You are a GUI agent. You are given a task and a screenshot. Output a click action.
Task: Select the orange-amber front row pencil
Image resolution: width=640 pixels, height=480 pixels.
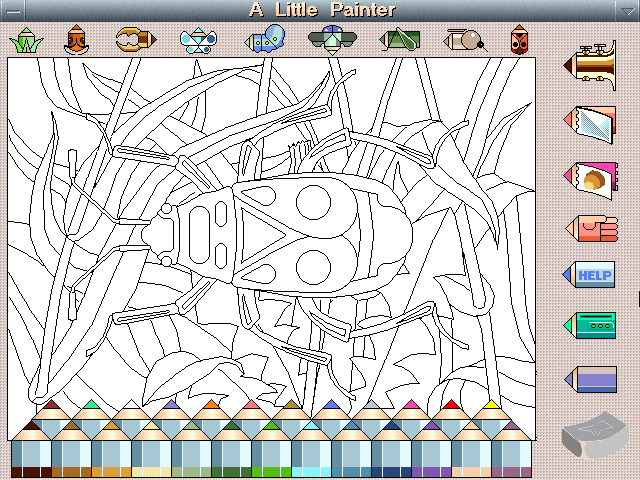(x=111, y=450)
